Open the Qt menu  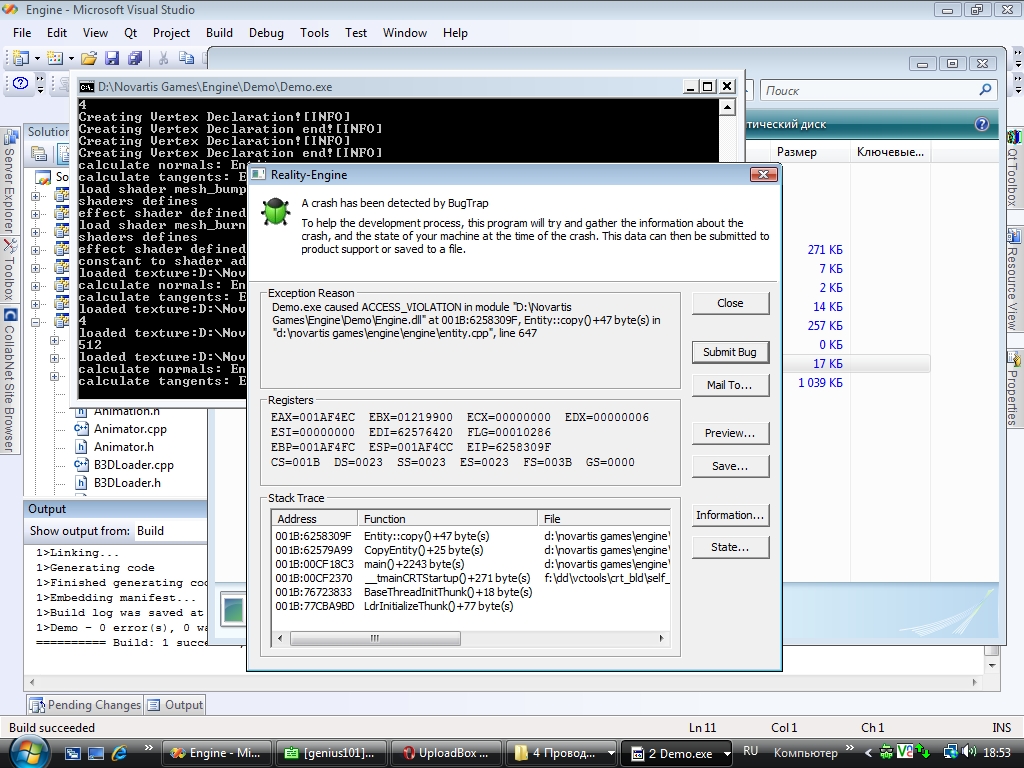click(x=131, y=33)
